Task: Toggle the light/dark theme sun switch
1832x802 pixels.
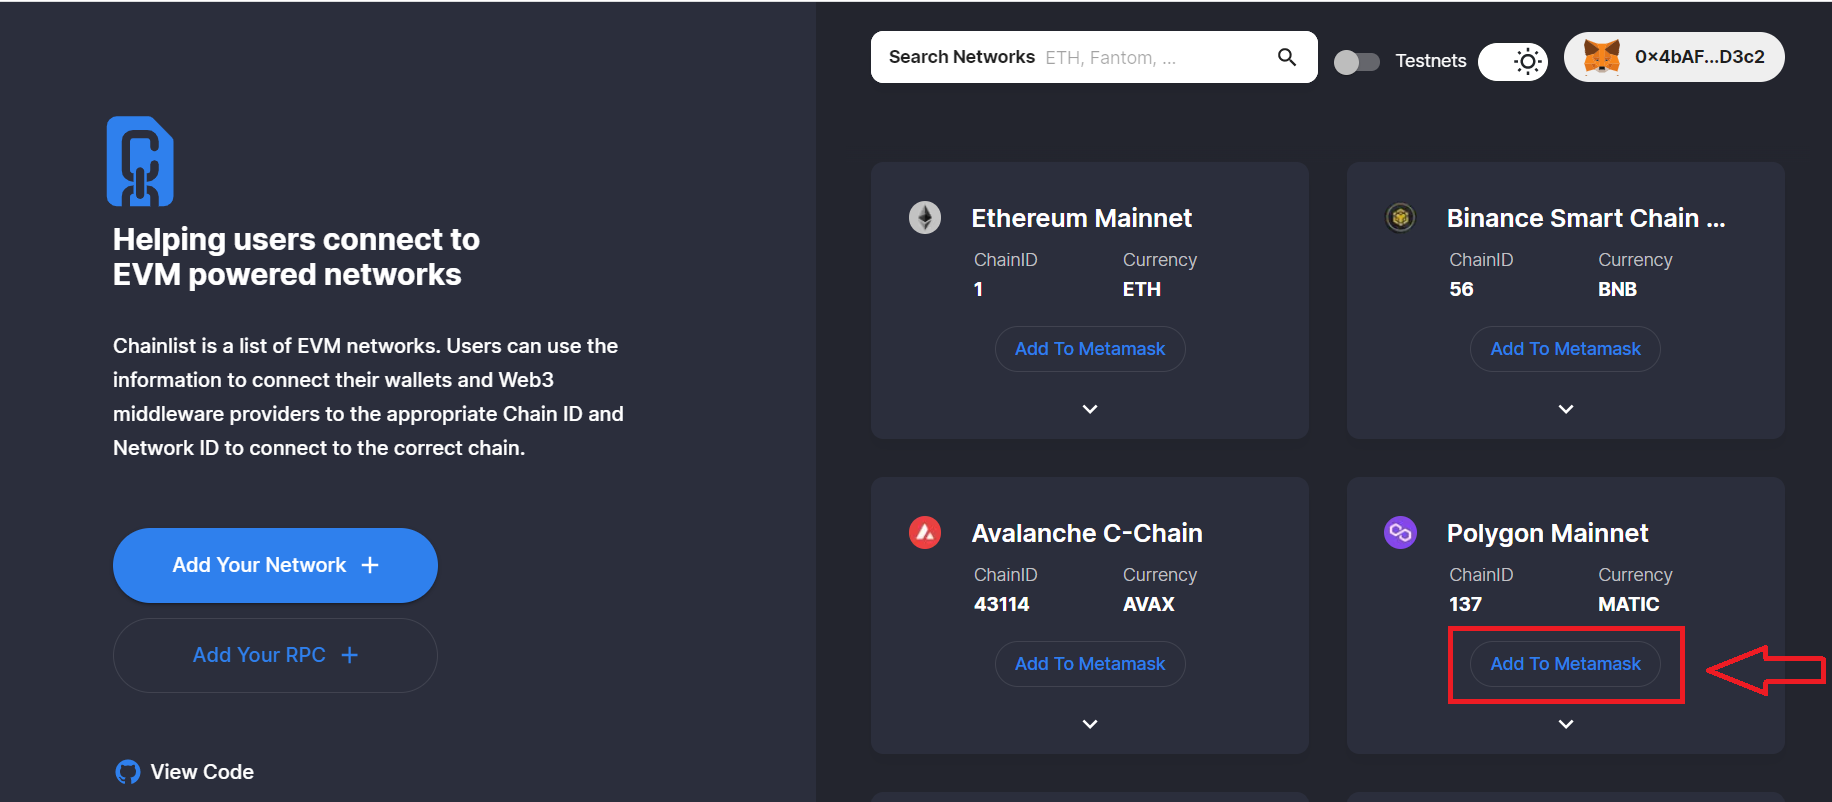Action: click(x=1513, y=62)
